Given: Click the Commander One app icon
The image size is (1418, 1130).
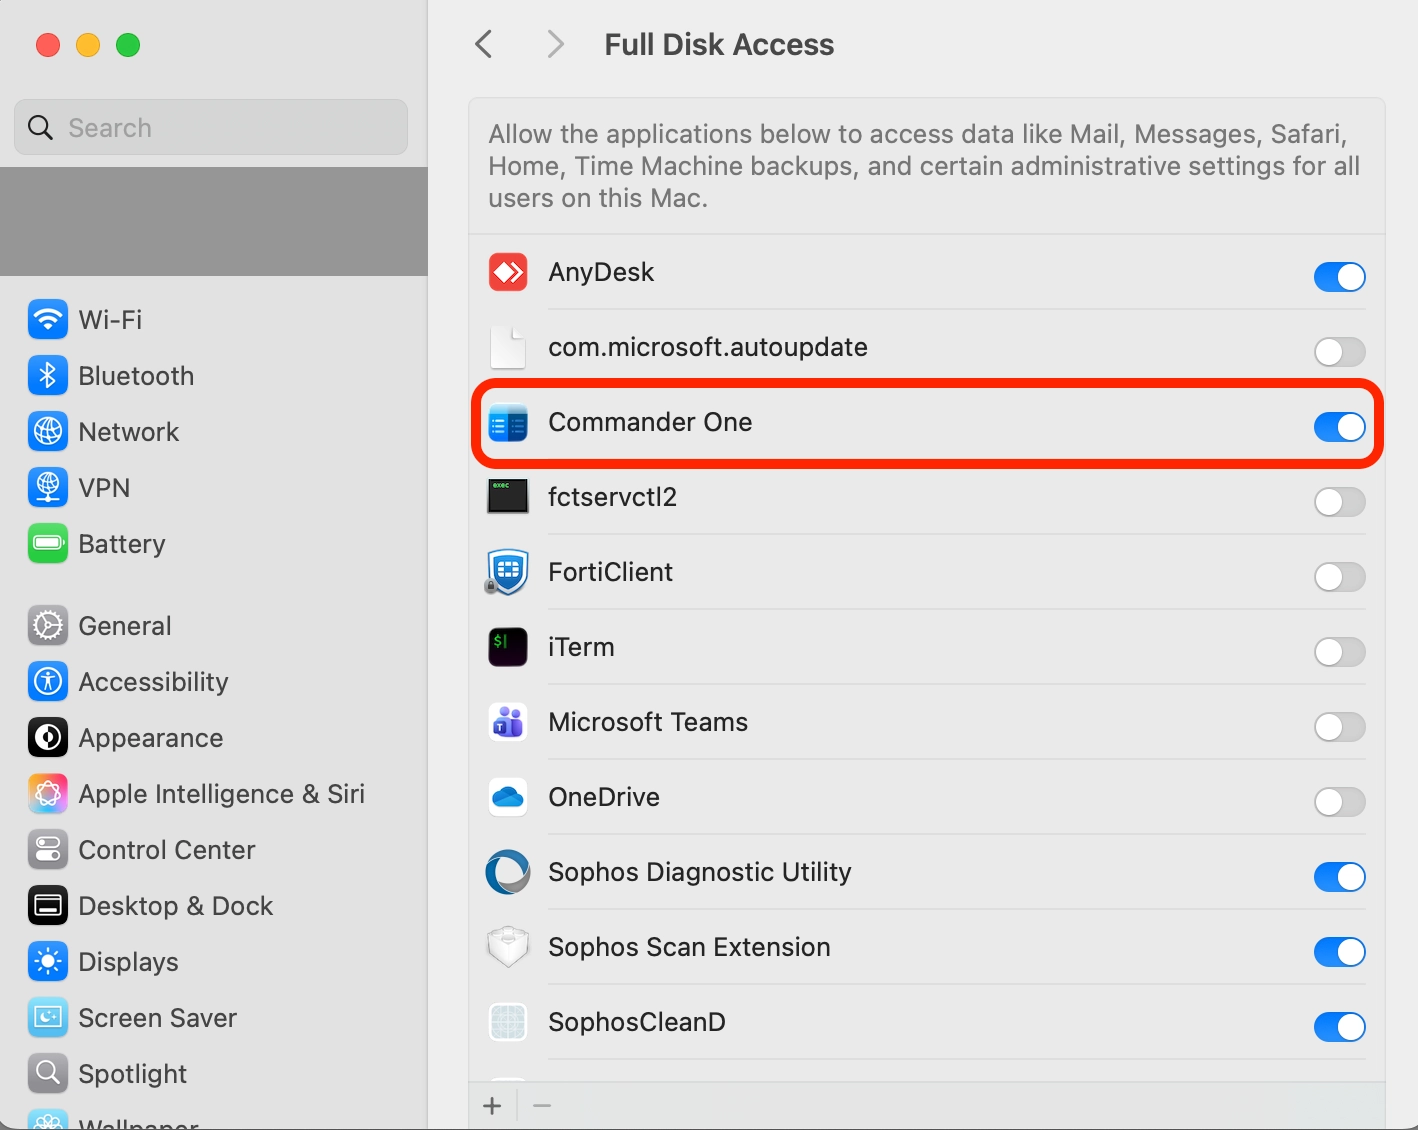Looking at the screenshot, I should 508,423.
